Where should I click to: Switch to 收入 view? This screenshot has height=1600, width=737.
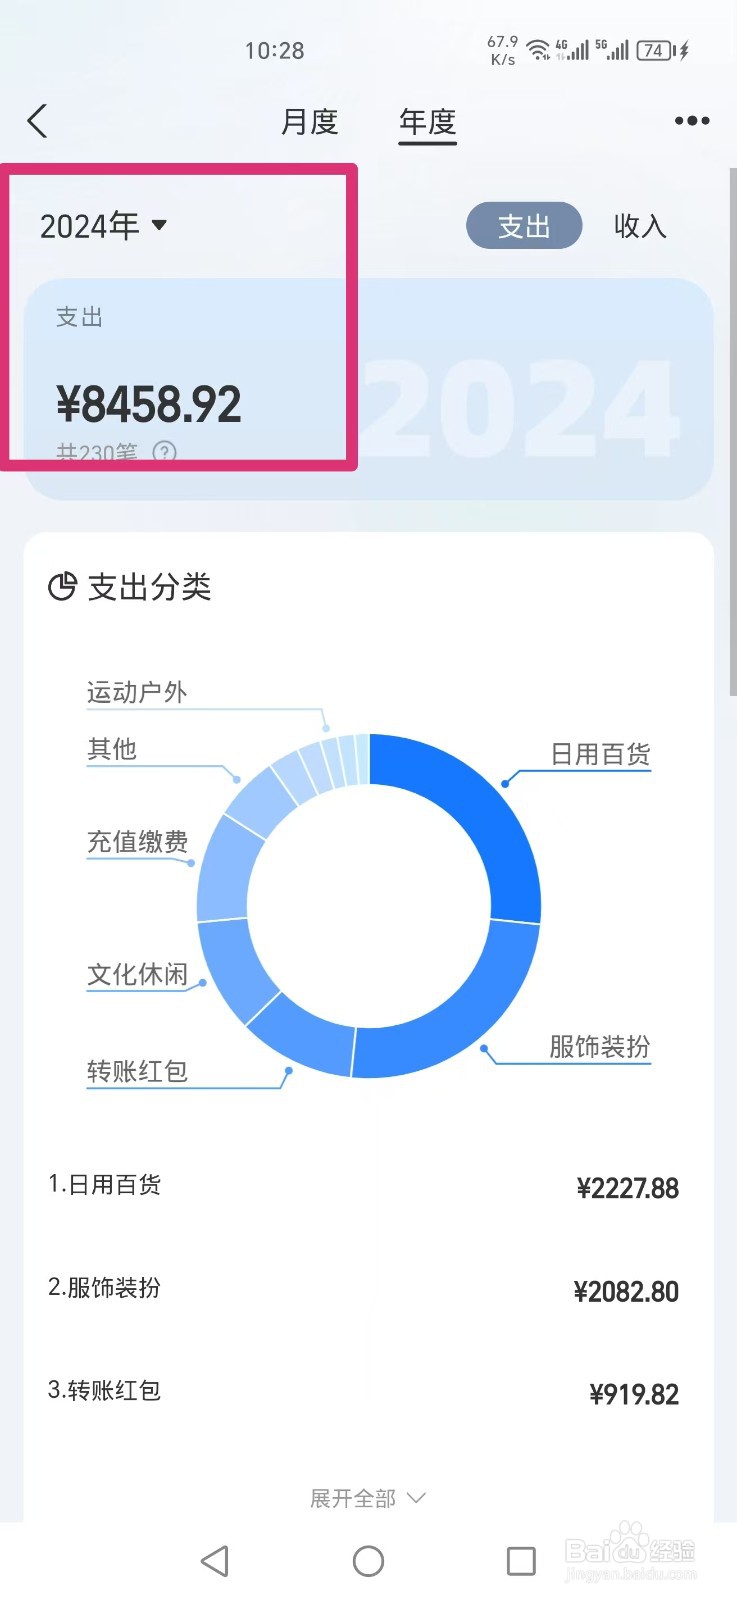(x=640, y=226)
